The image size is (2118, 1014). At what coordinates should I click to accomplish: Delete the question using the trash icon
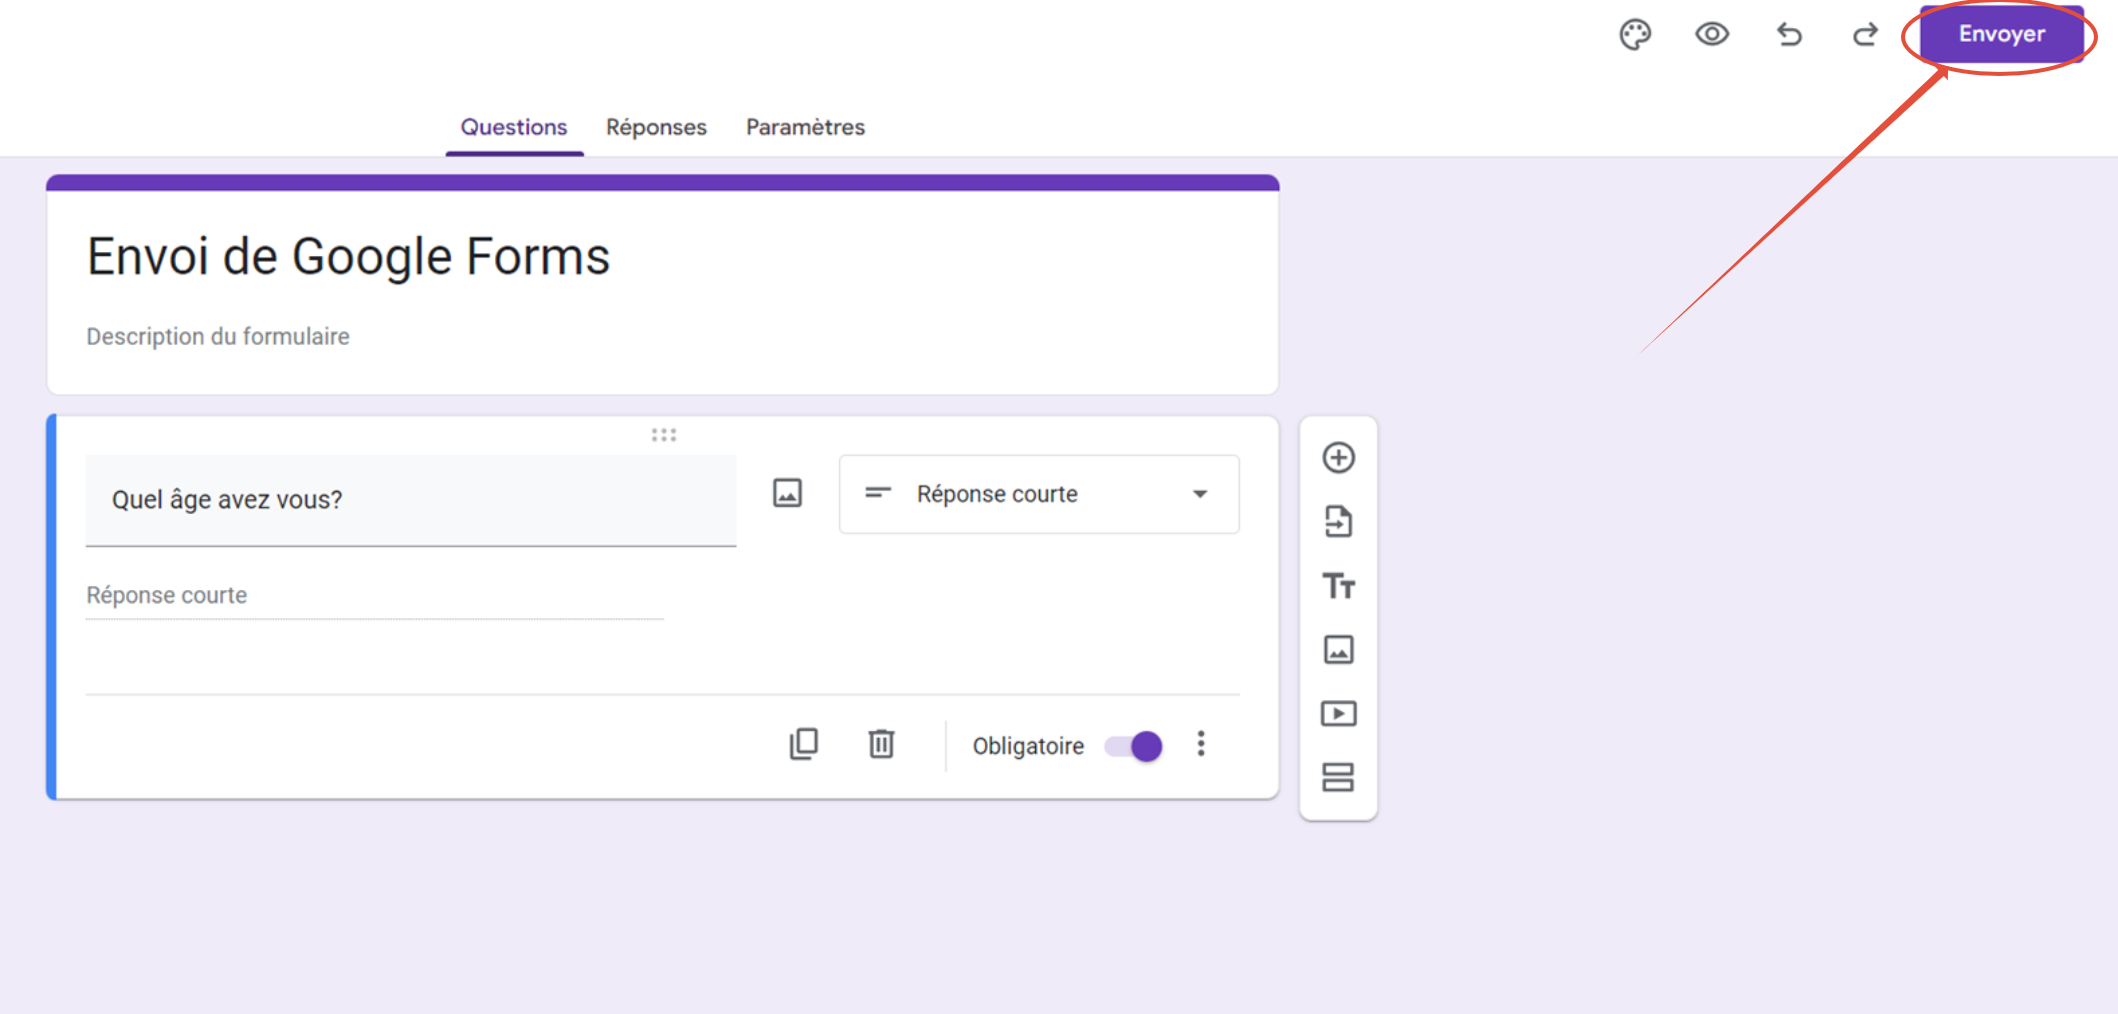click(x=881, y=744)
